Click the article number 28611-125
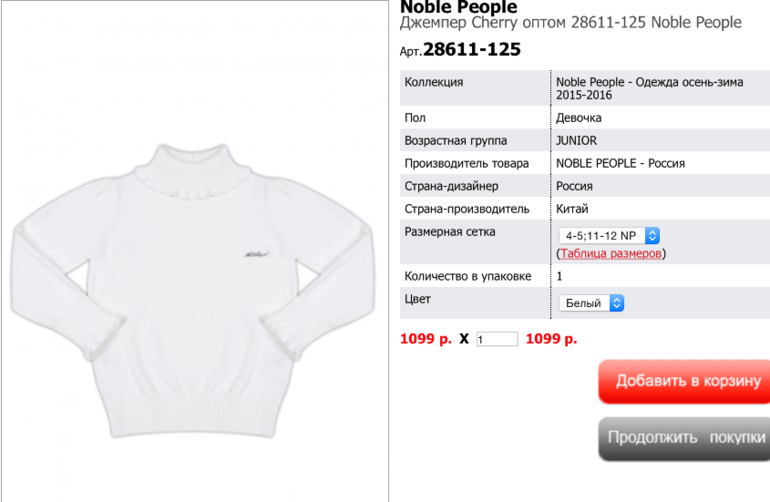Screen dimensions: 770x502 pos(471,50)
